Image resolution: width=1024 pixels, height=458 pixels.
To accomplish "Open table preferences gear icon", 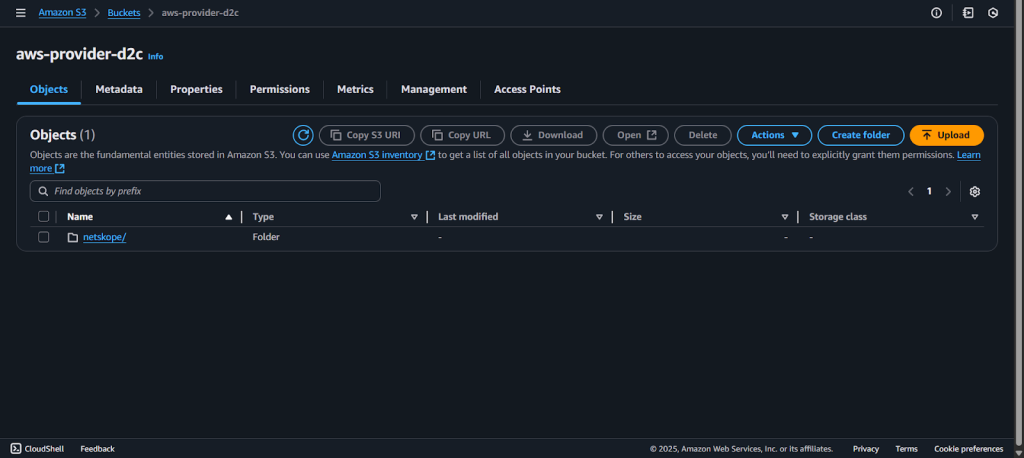I will pos(975,191).
